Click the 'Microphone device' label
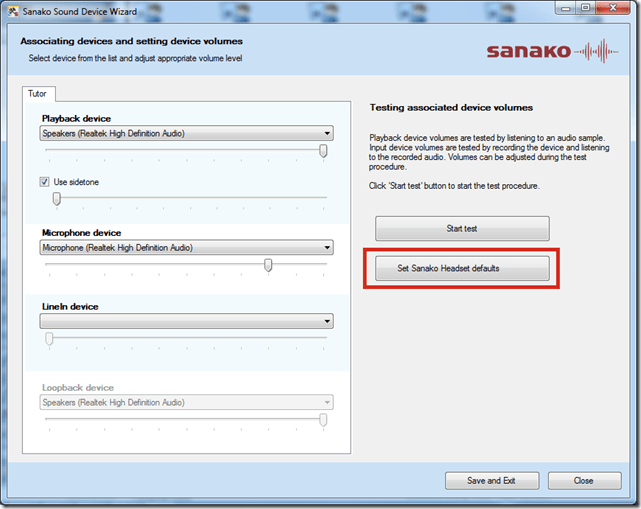This screenshot has width=641, height=509. pyautogui.click(x=81, y=233)
